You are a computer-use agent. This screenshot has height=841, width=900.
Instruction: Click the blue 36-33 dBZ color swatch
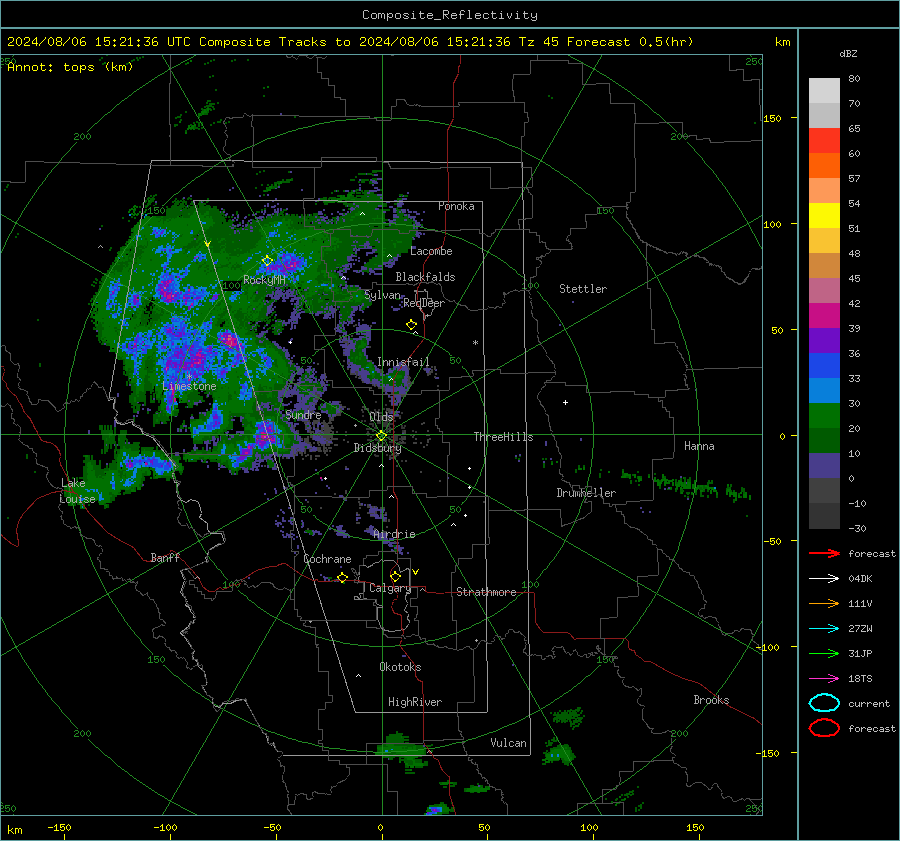coord(824,366)
